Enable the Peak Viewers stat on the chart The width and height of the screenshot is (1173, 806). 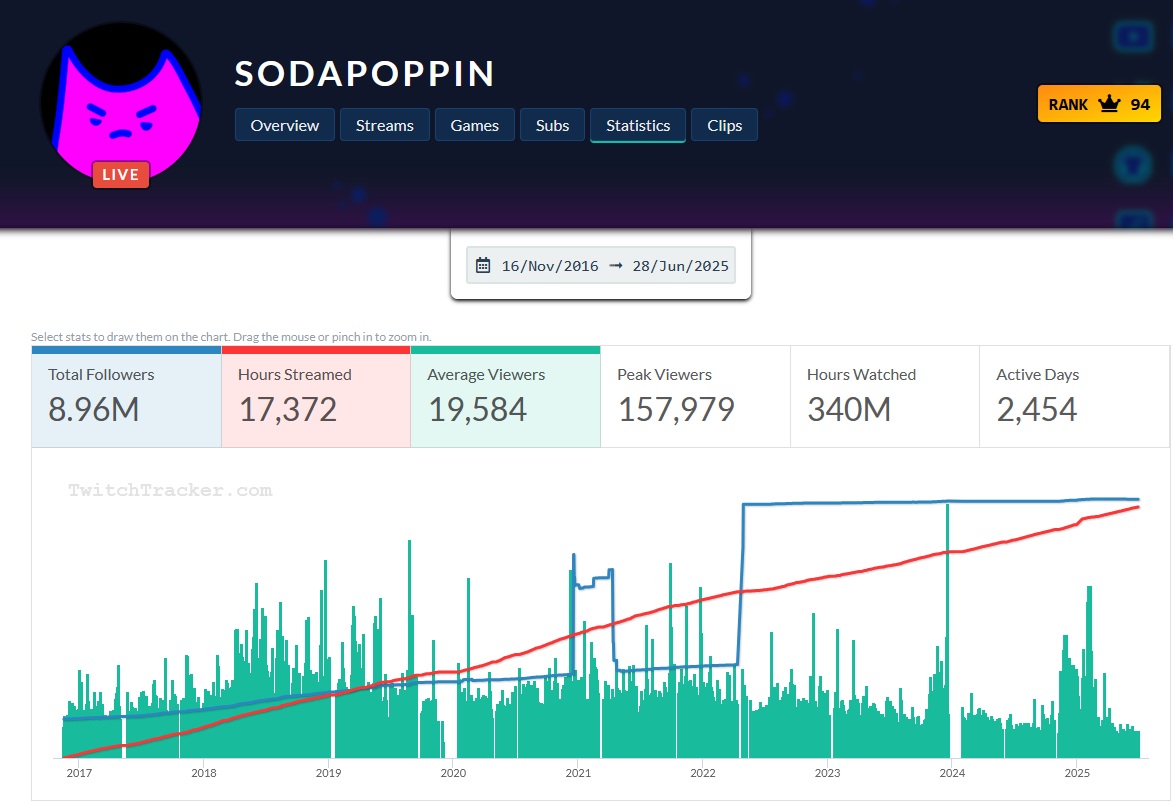(x=695, y=397)
